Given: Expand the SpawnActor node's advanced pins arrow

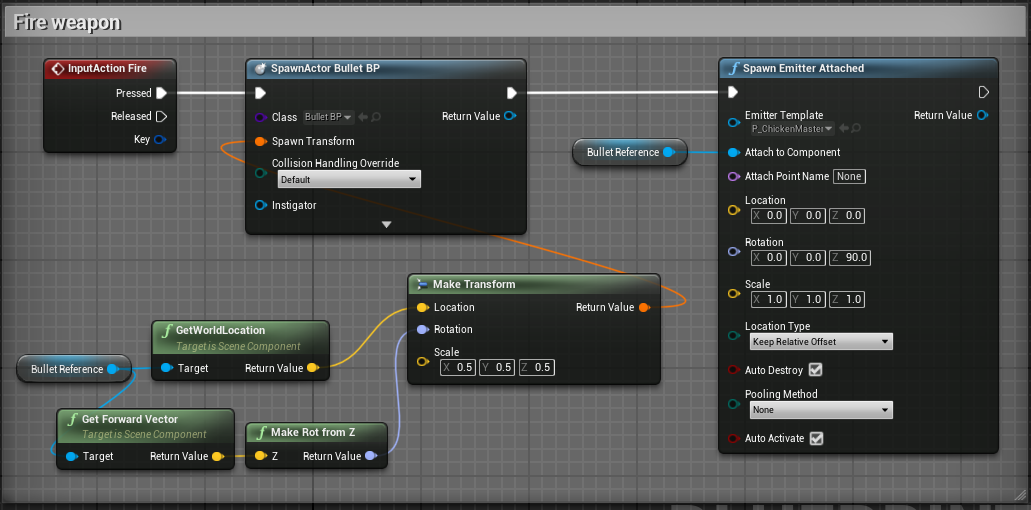Looking at the screenshot, I should click(386, 225).
